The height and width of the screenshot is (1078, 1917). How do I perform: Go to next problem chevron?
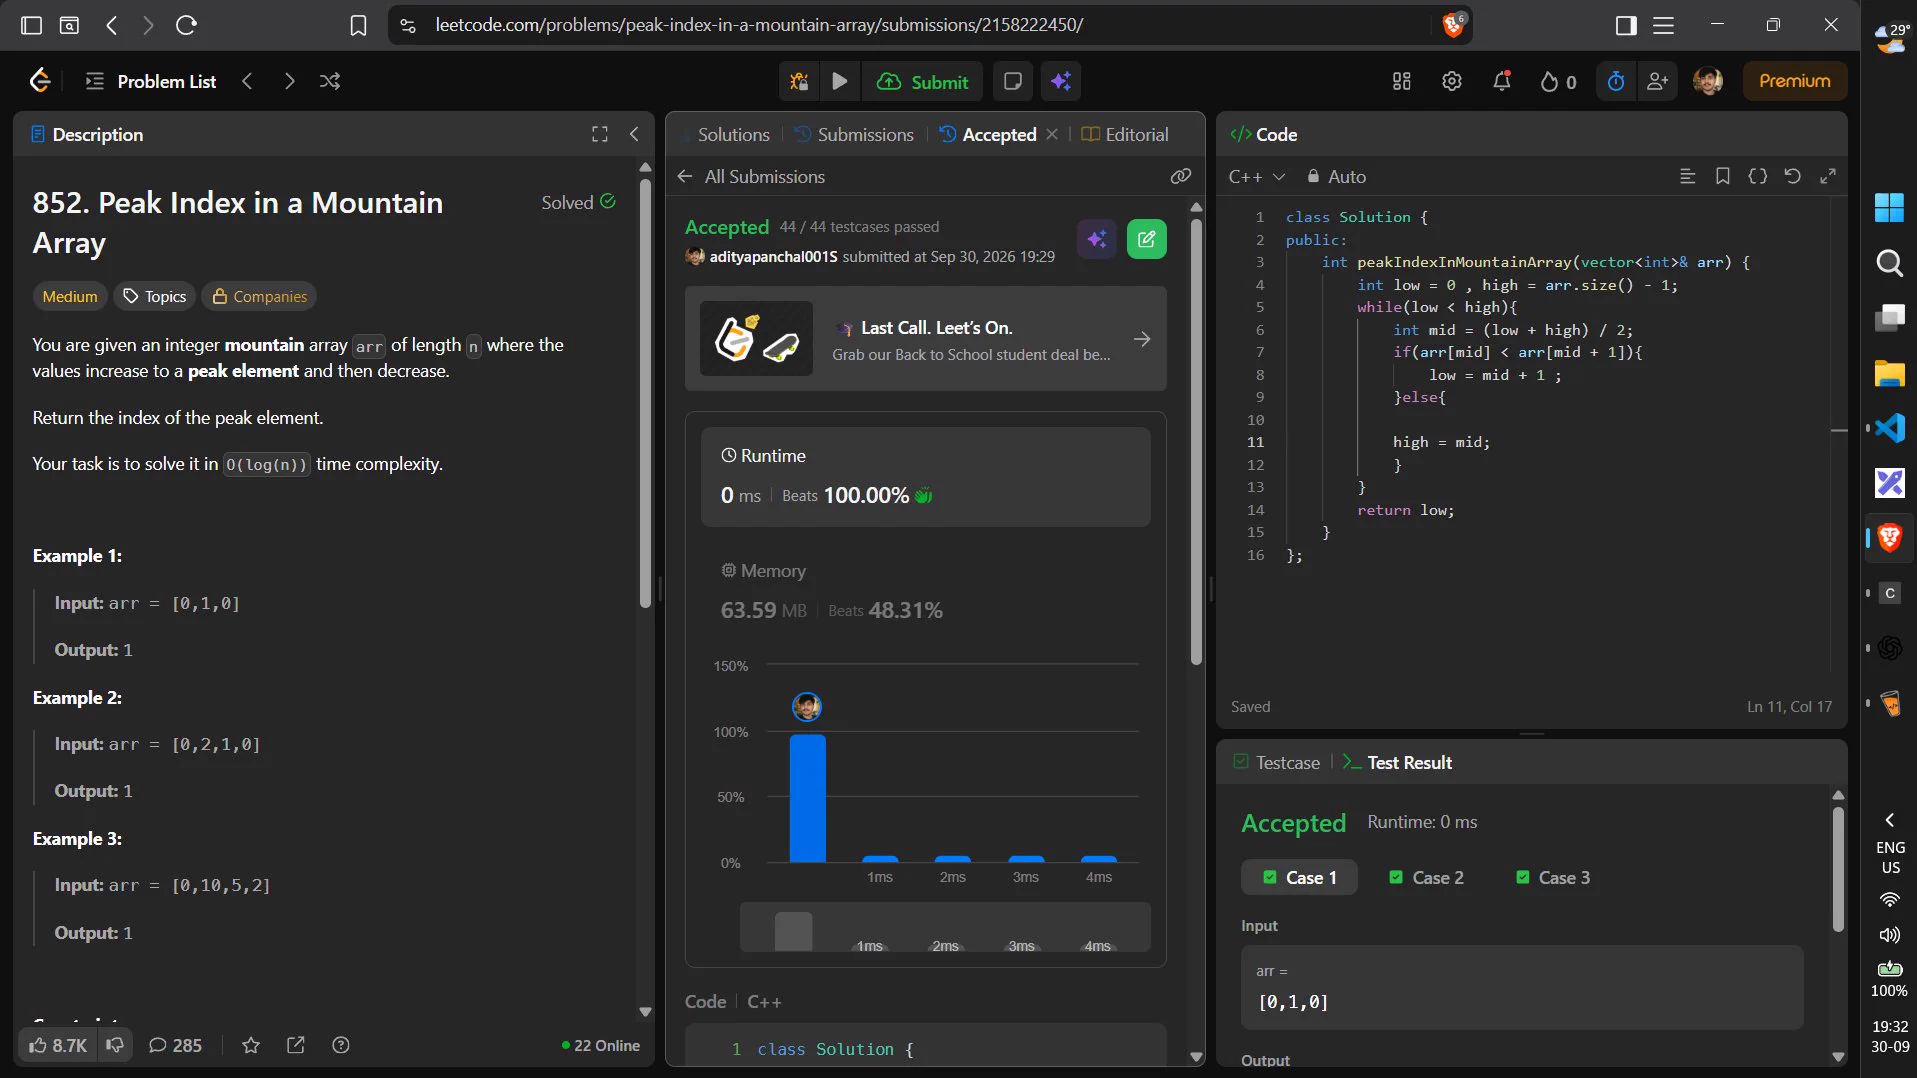pos(289,81)
